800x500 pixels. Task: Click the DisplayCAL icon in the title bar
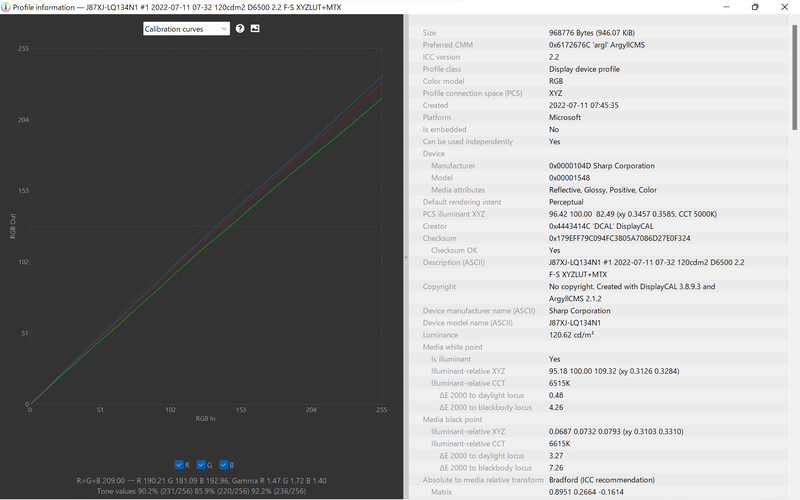[x=6, y=7]
